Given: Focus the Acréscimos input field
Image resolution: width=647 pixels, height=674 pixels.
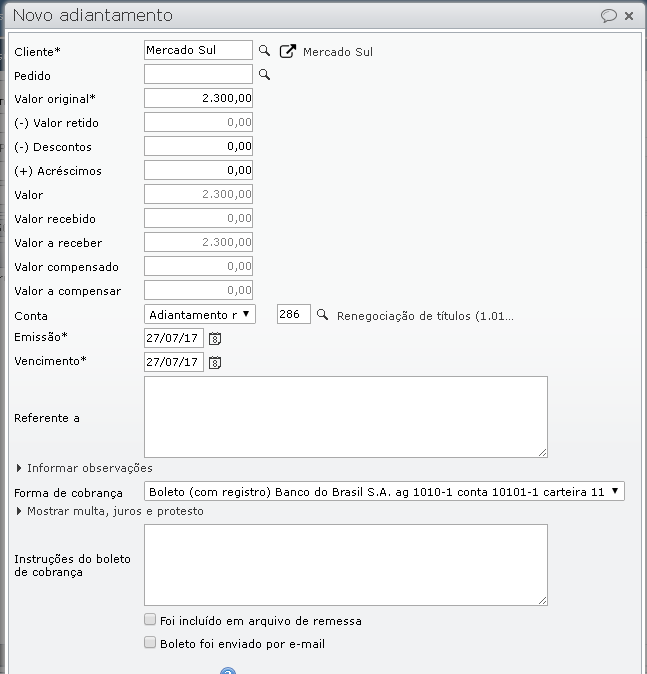Looking at the screenshot, I should click(198, 170).
